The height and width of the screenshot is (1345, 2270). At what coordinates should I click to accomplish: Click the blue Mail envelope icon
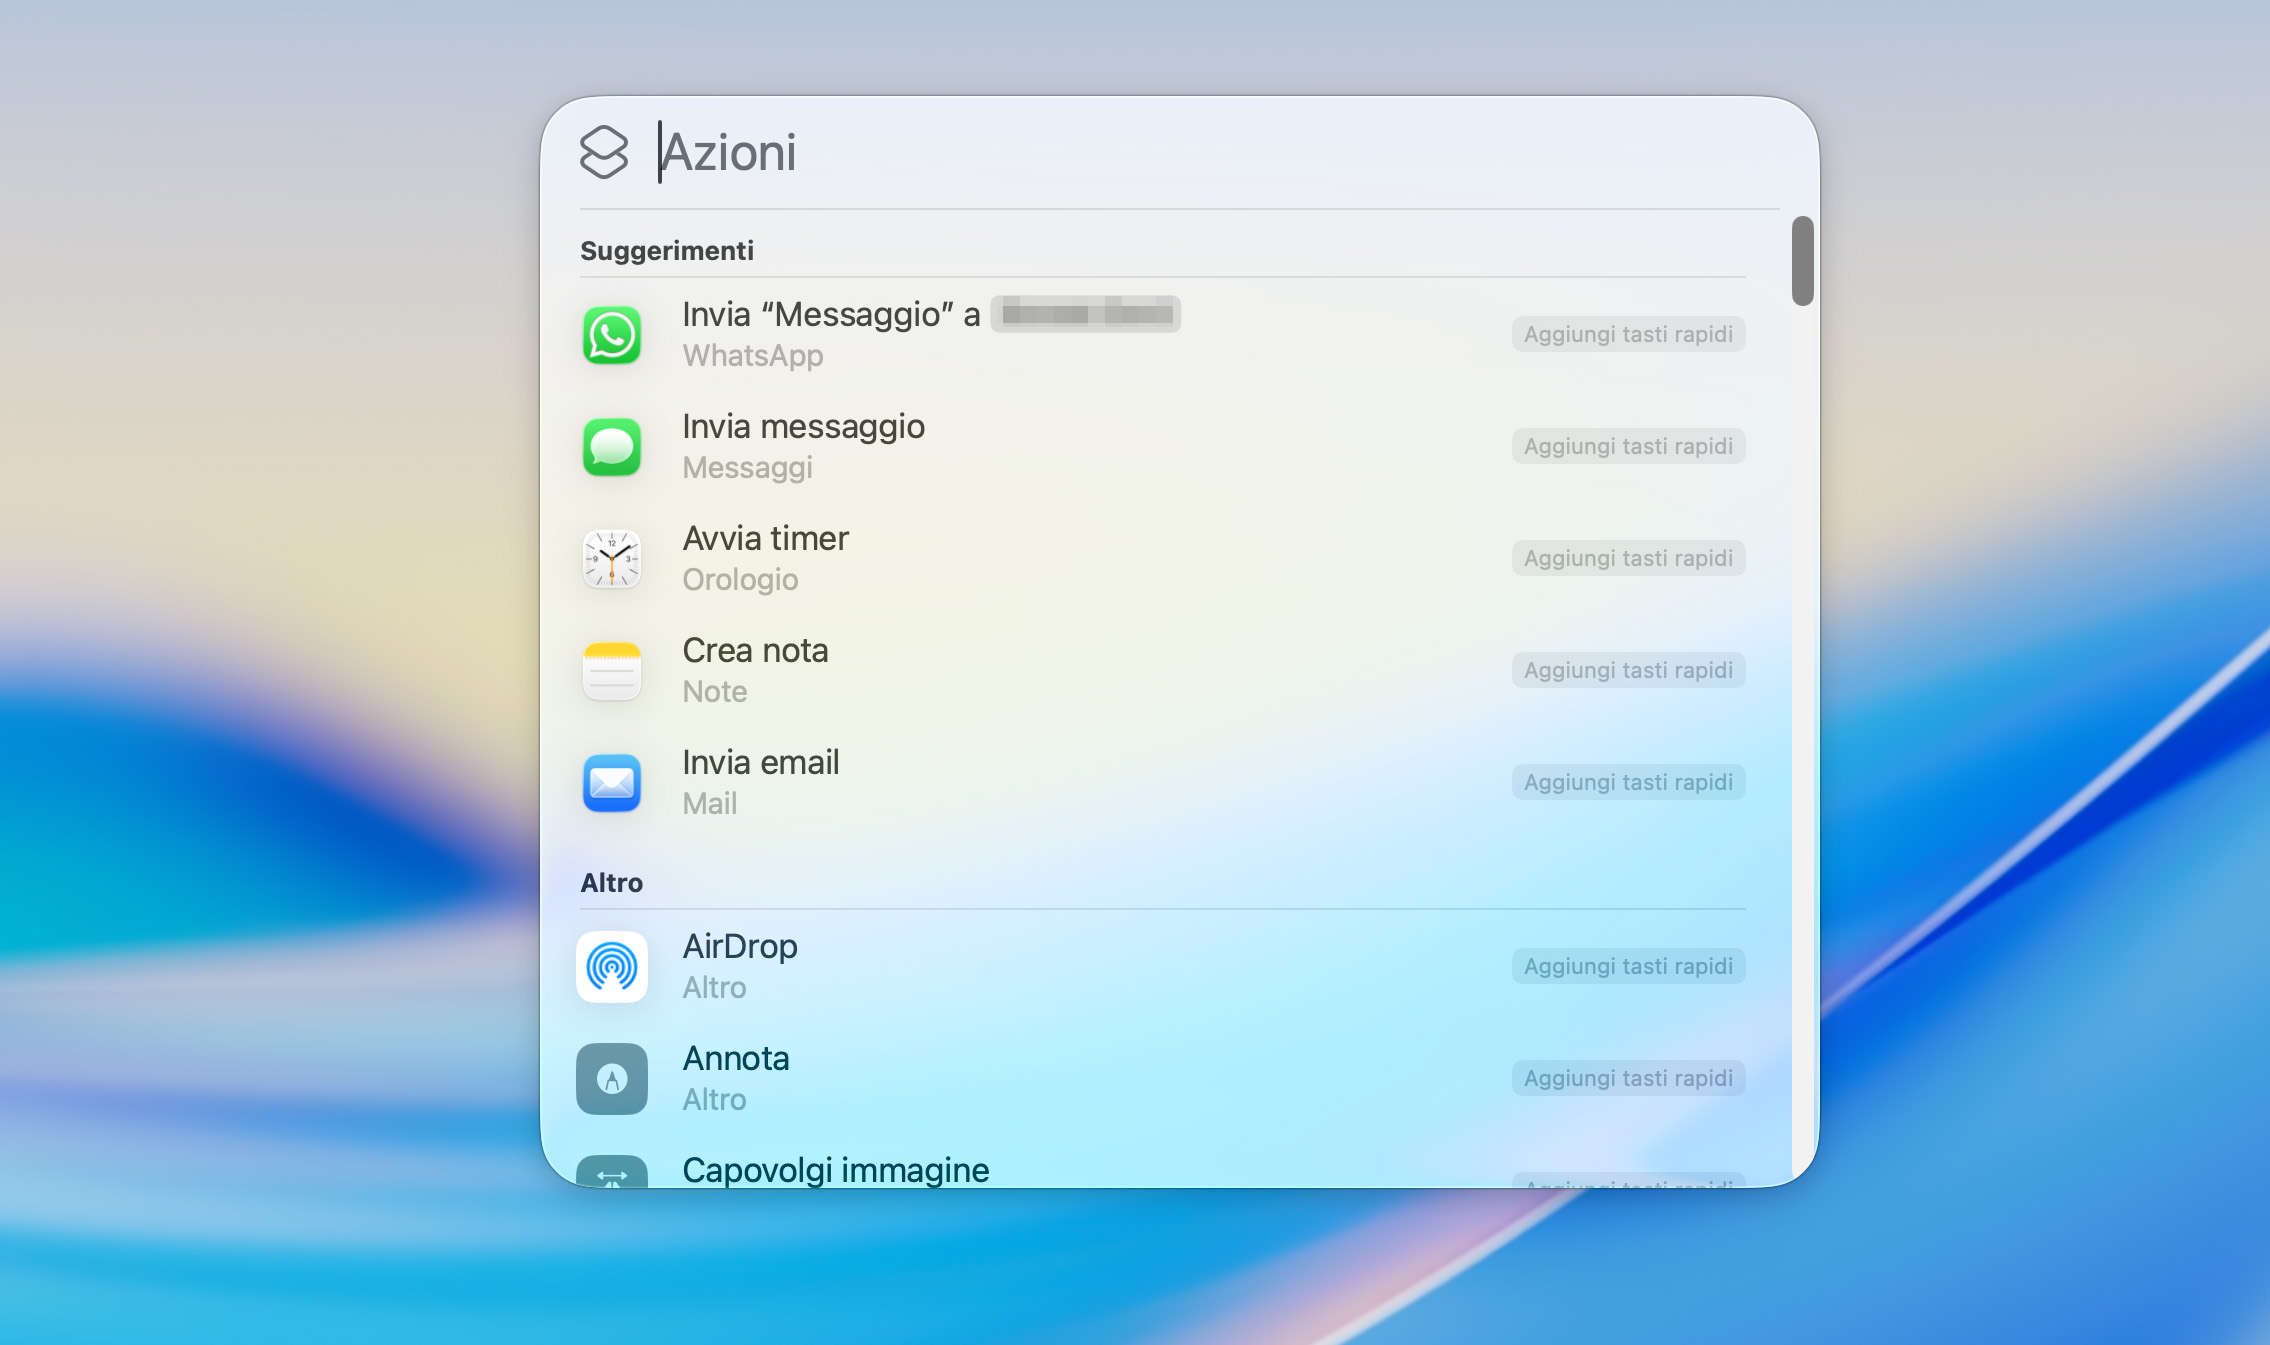click(x=611, y=783)
